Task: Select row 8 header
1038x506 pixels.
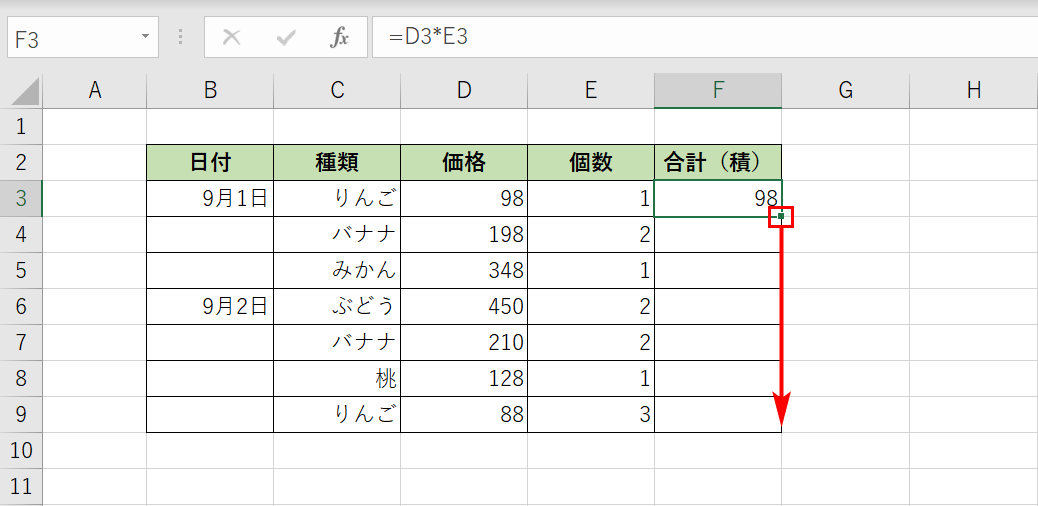Action: coord(21,378)
